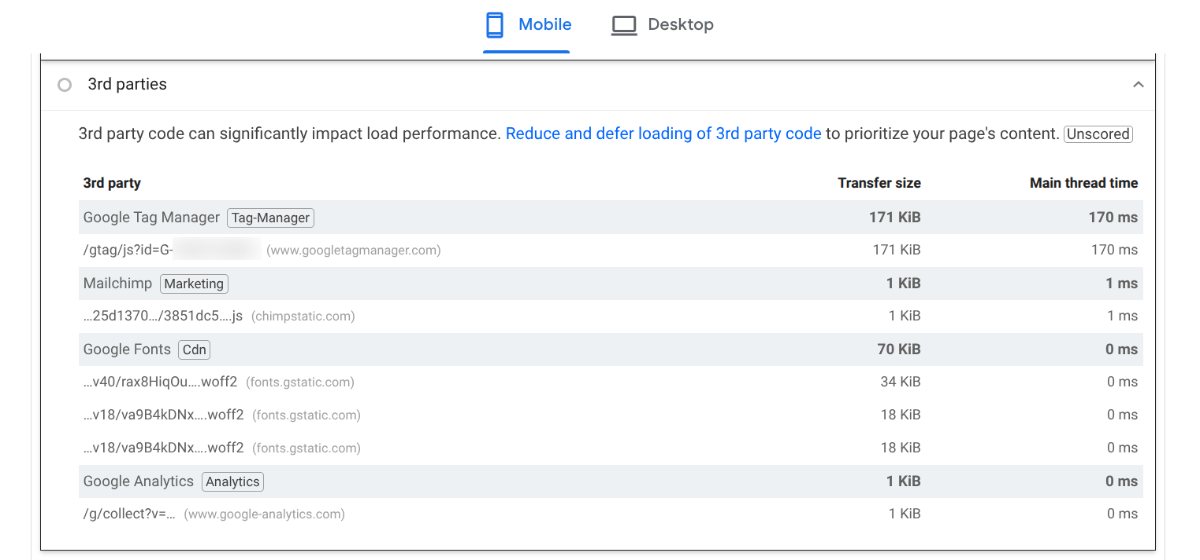The image size is (1200, 560).
Task: Click the Google Analytics row name
Action: click(x=138, y=481)
